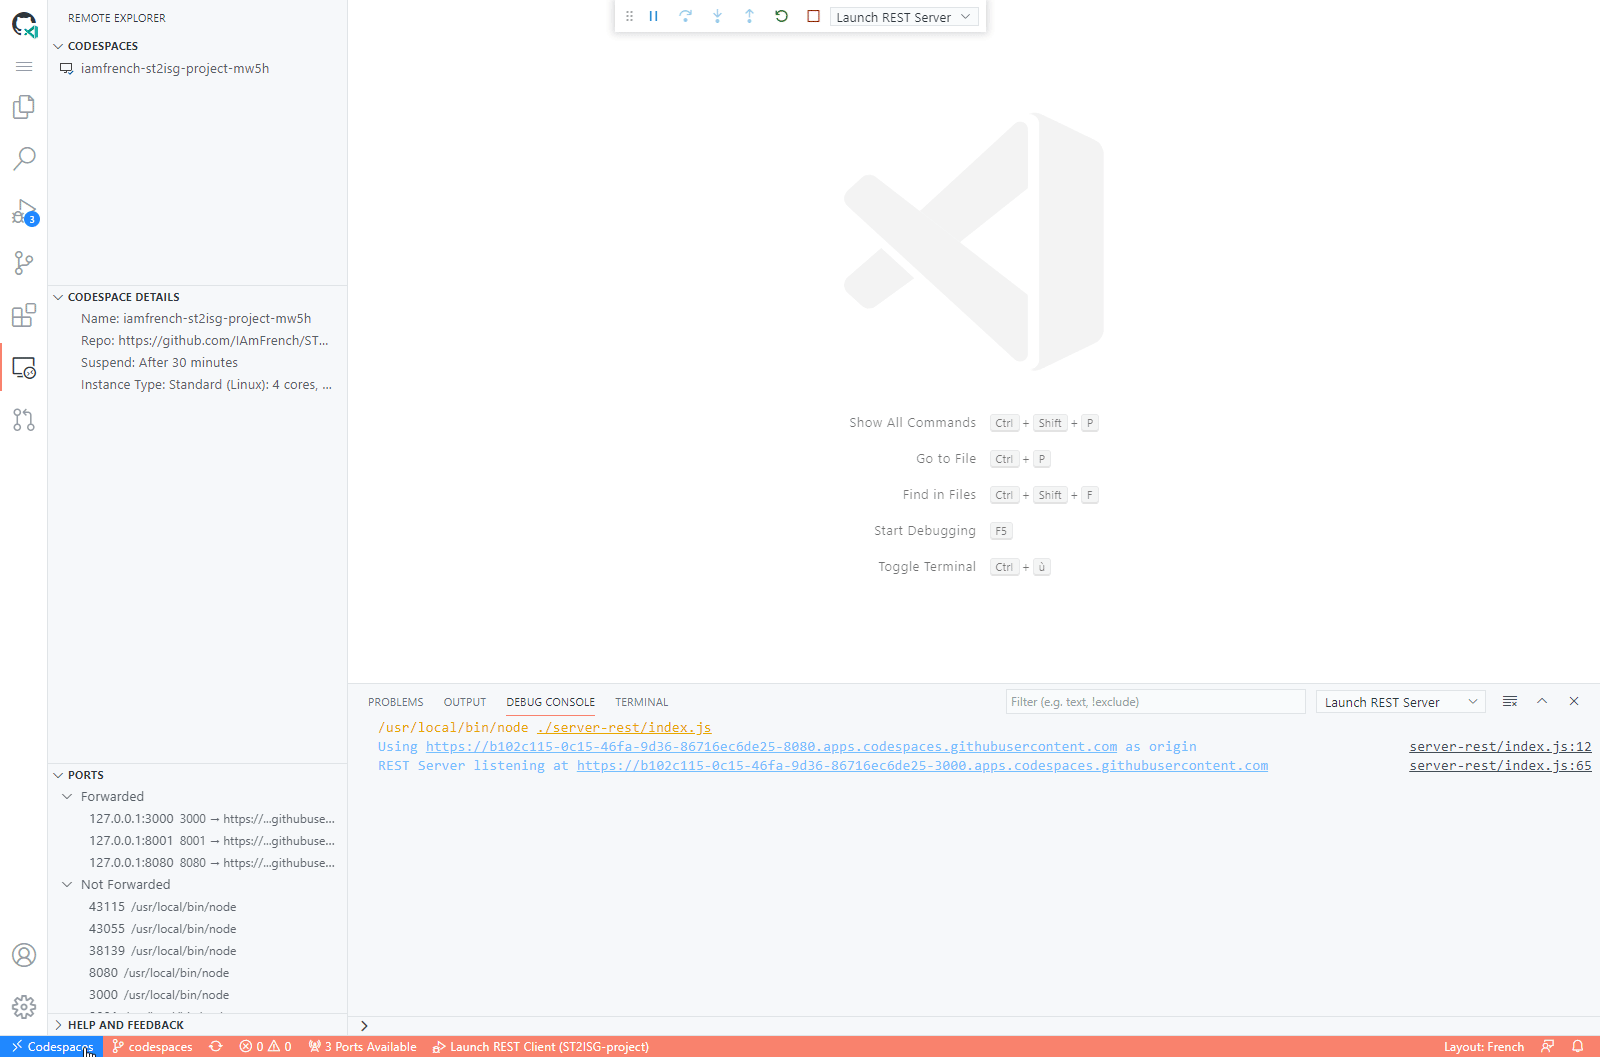This screenshot has width=1600, height=1057.
Task: Click the Codespaces remote status indicator
Action: pos(51,1047)
